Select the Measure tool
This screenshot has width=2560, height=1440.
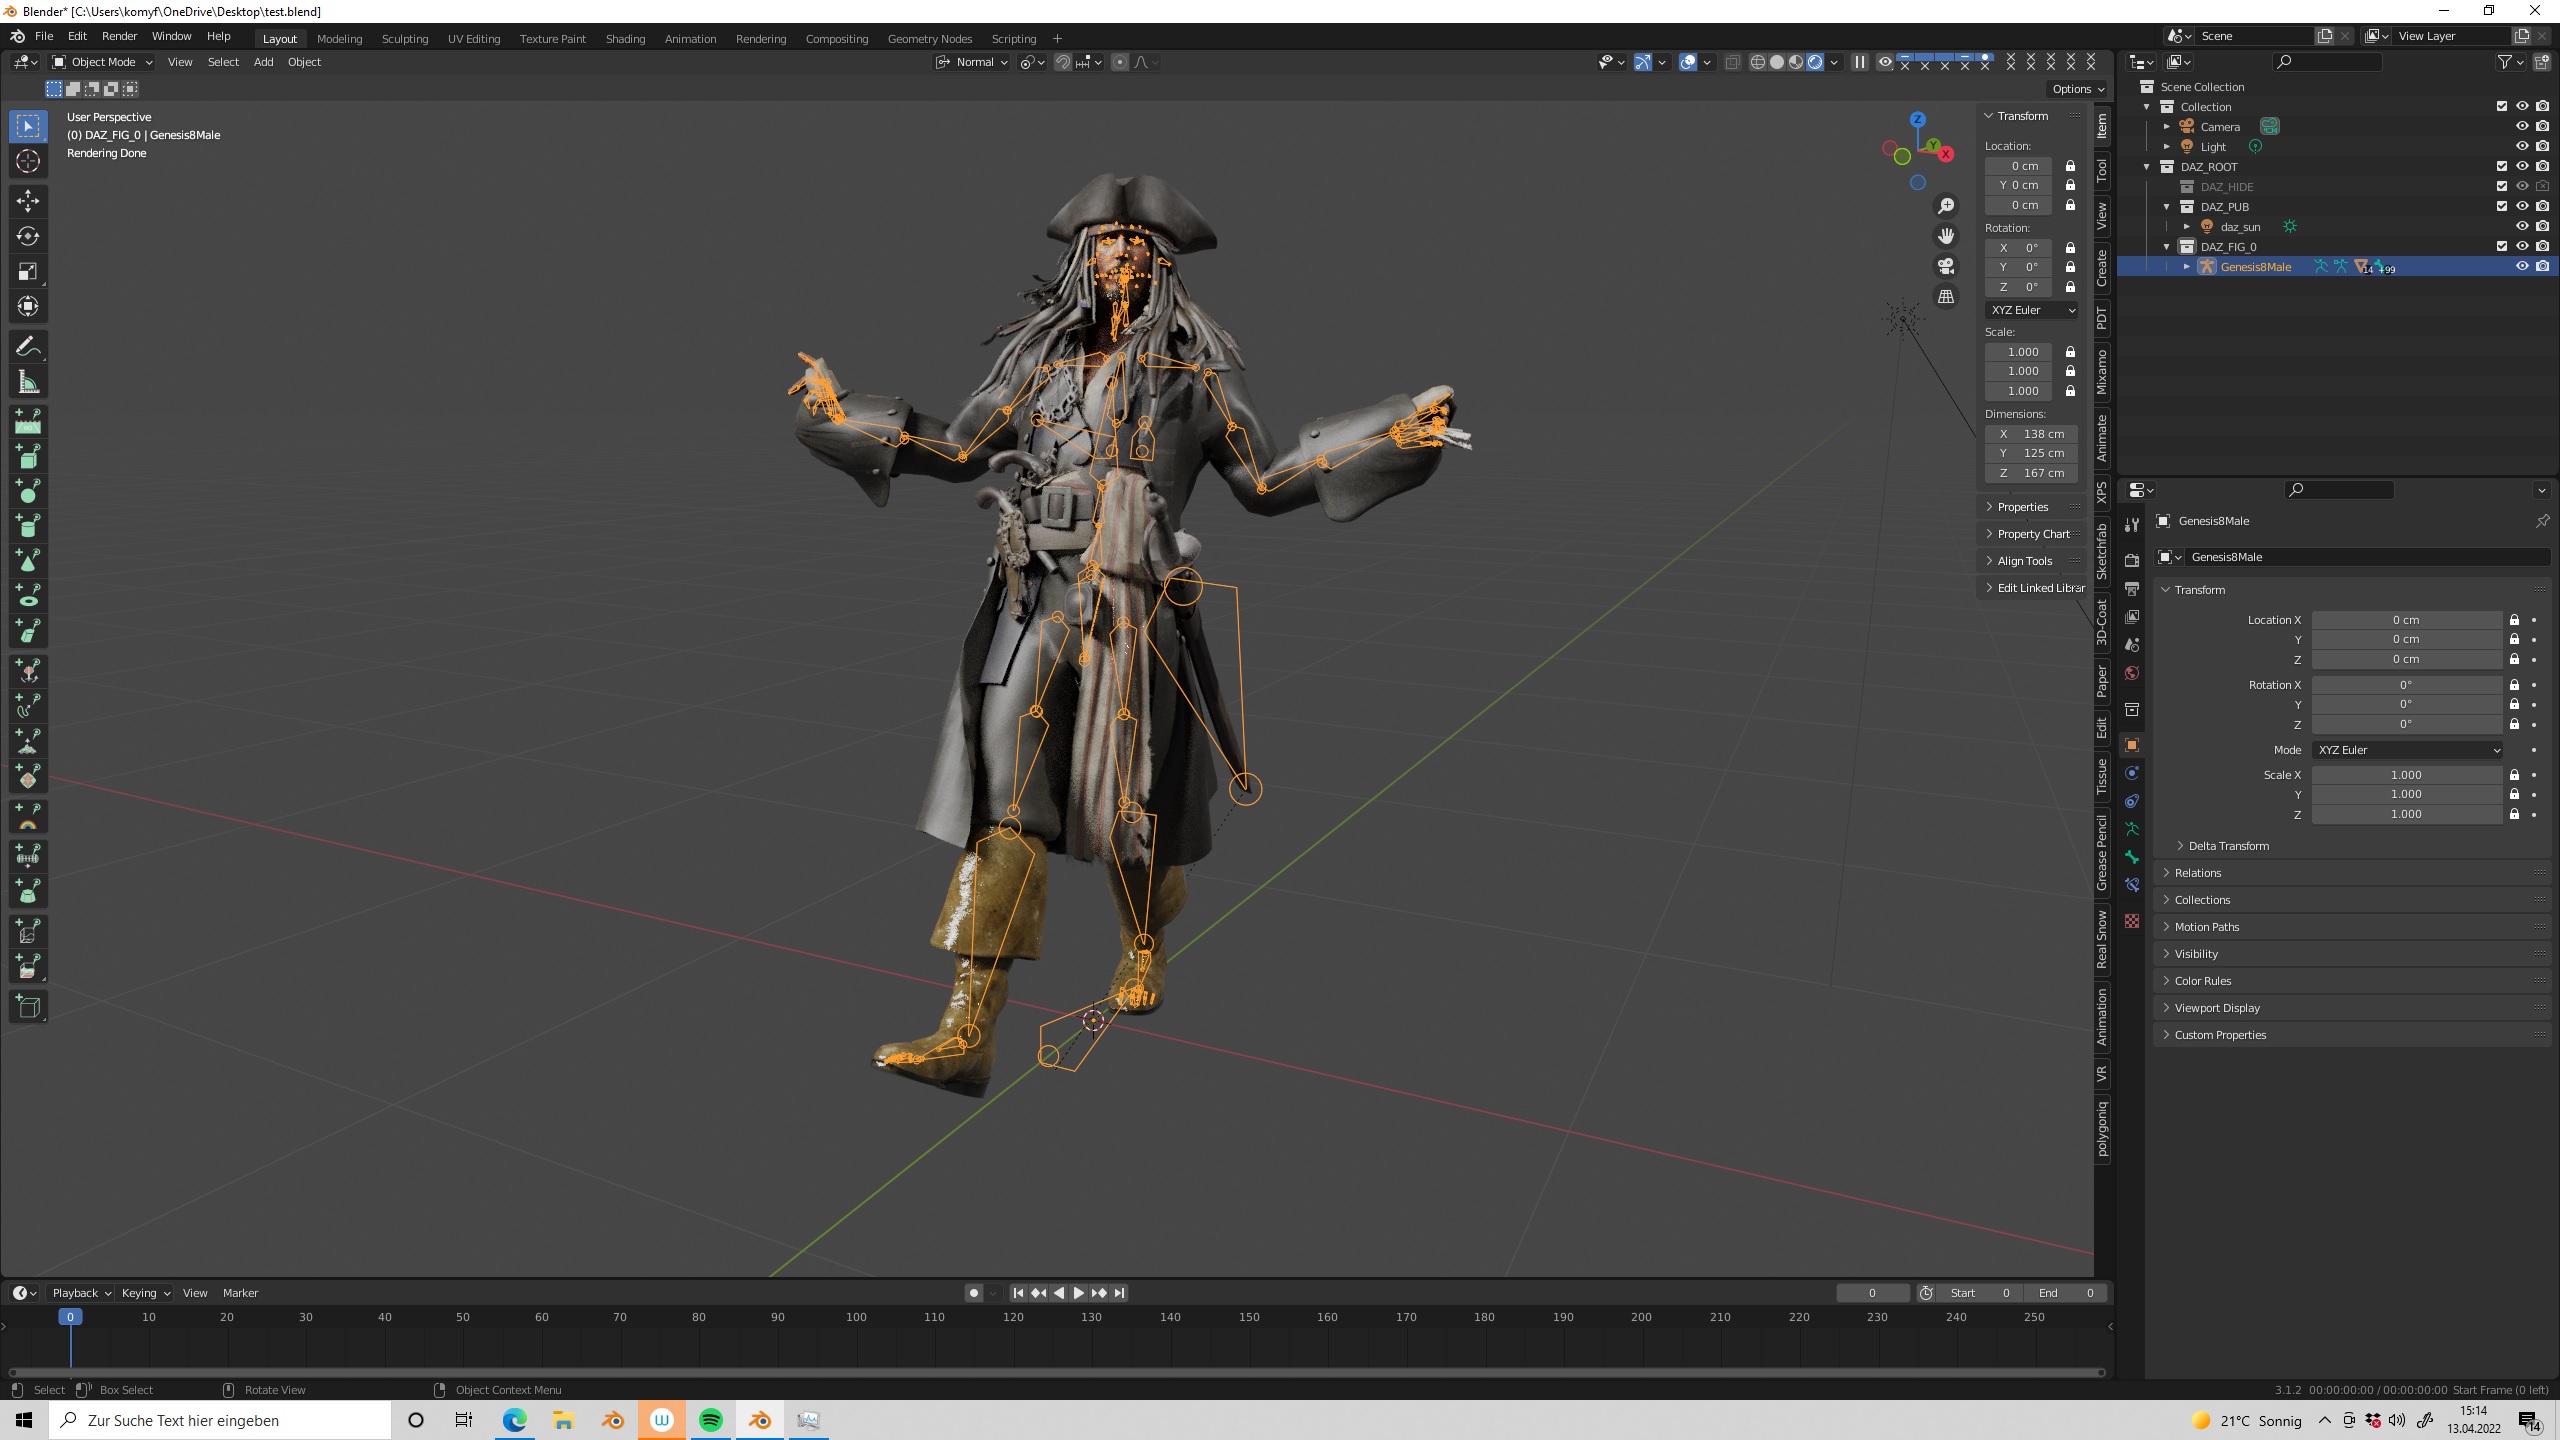pyautogui.click(x=28, y=383)
